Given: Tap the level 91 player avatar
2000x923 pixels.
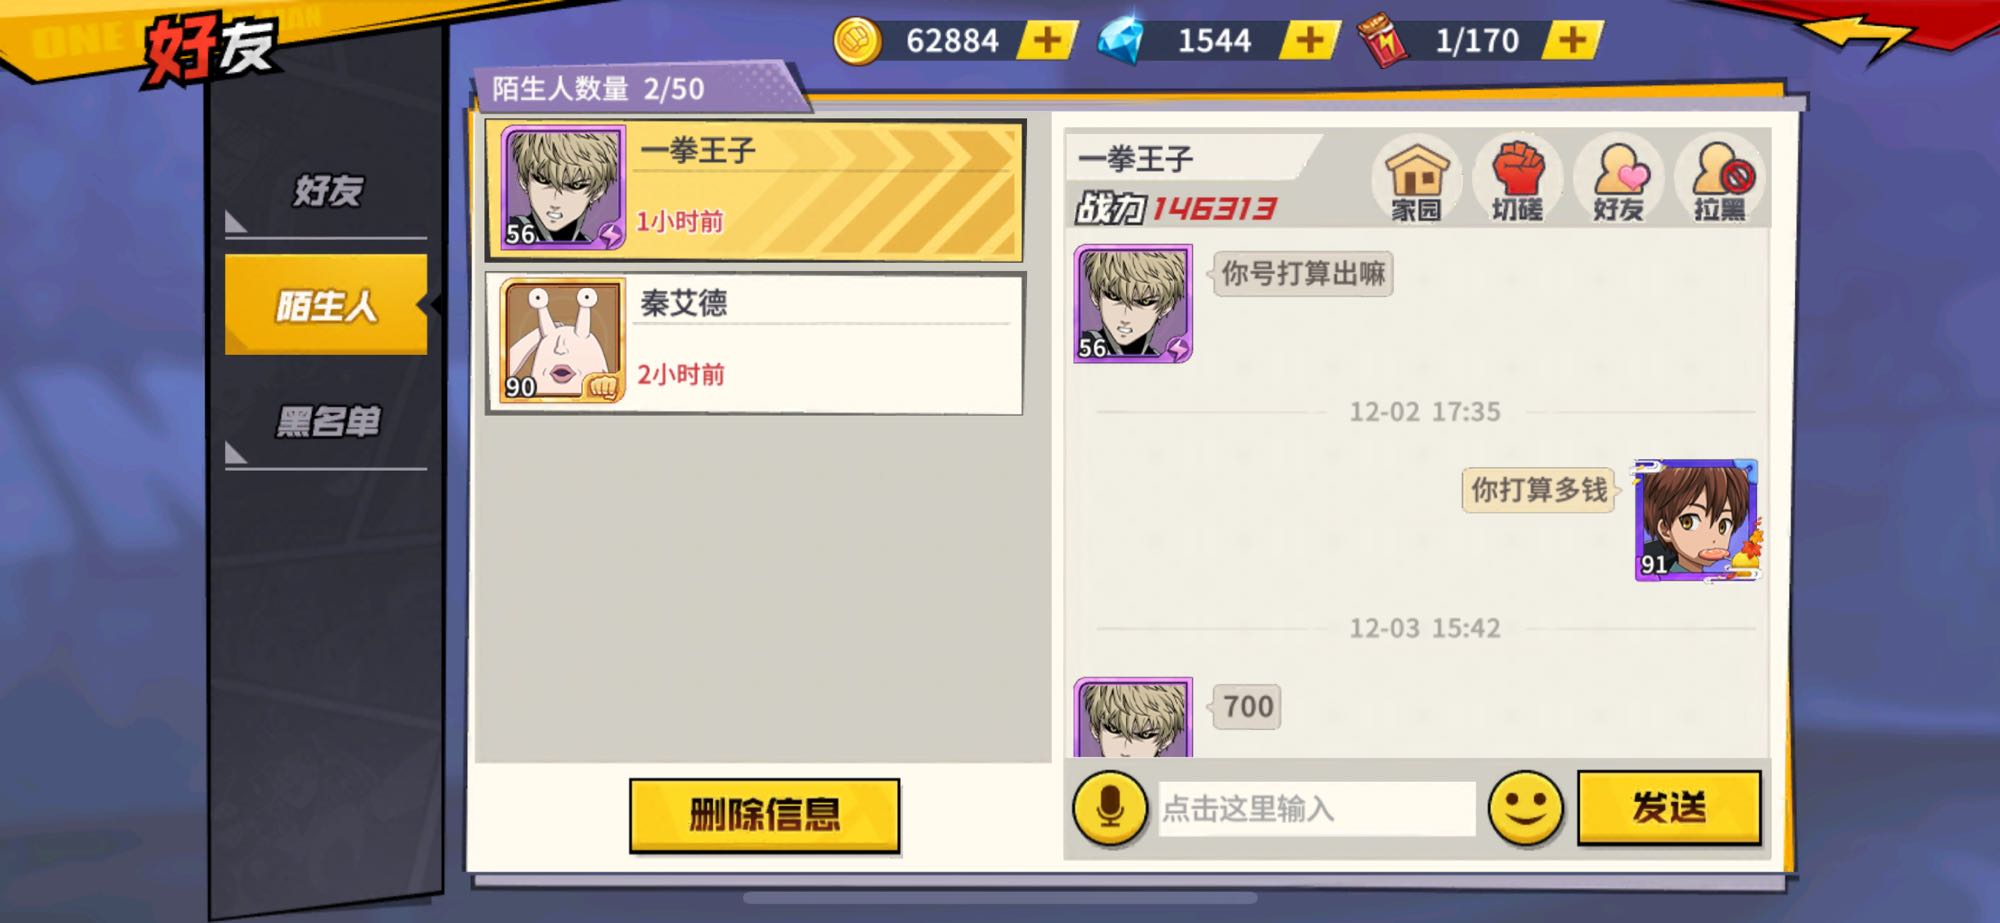Looking at the screenshot, I should pyautogui.click(x=1696, y=520).
